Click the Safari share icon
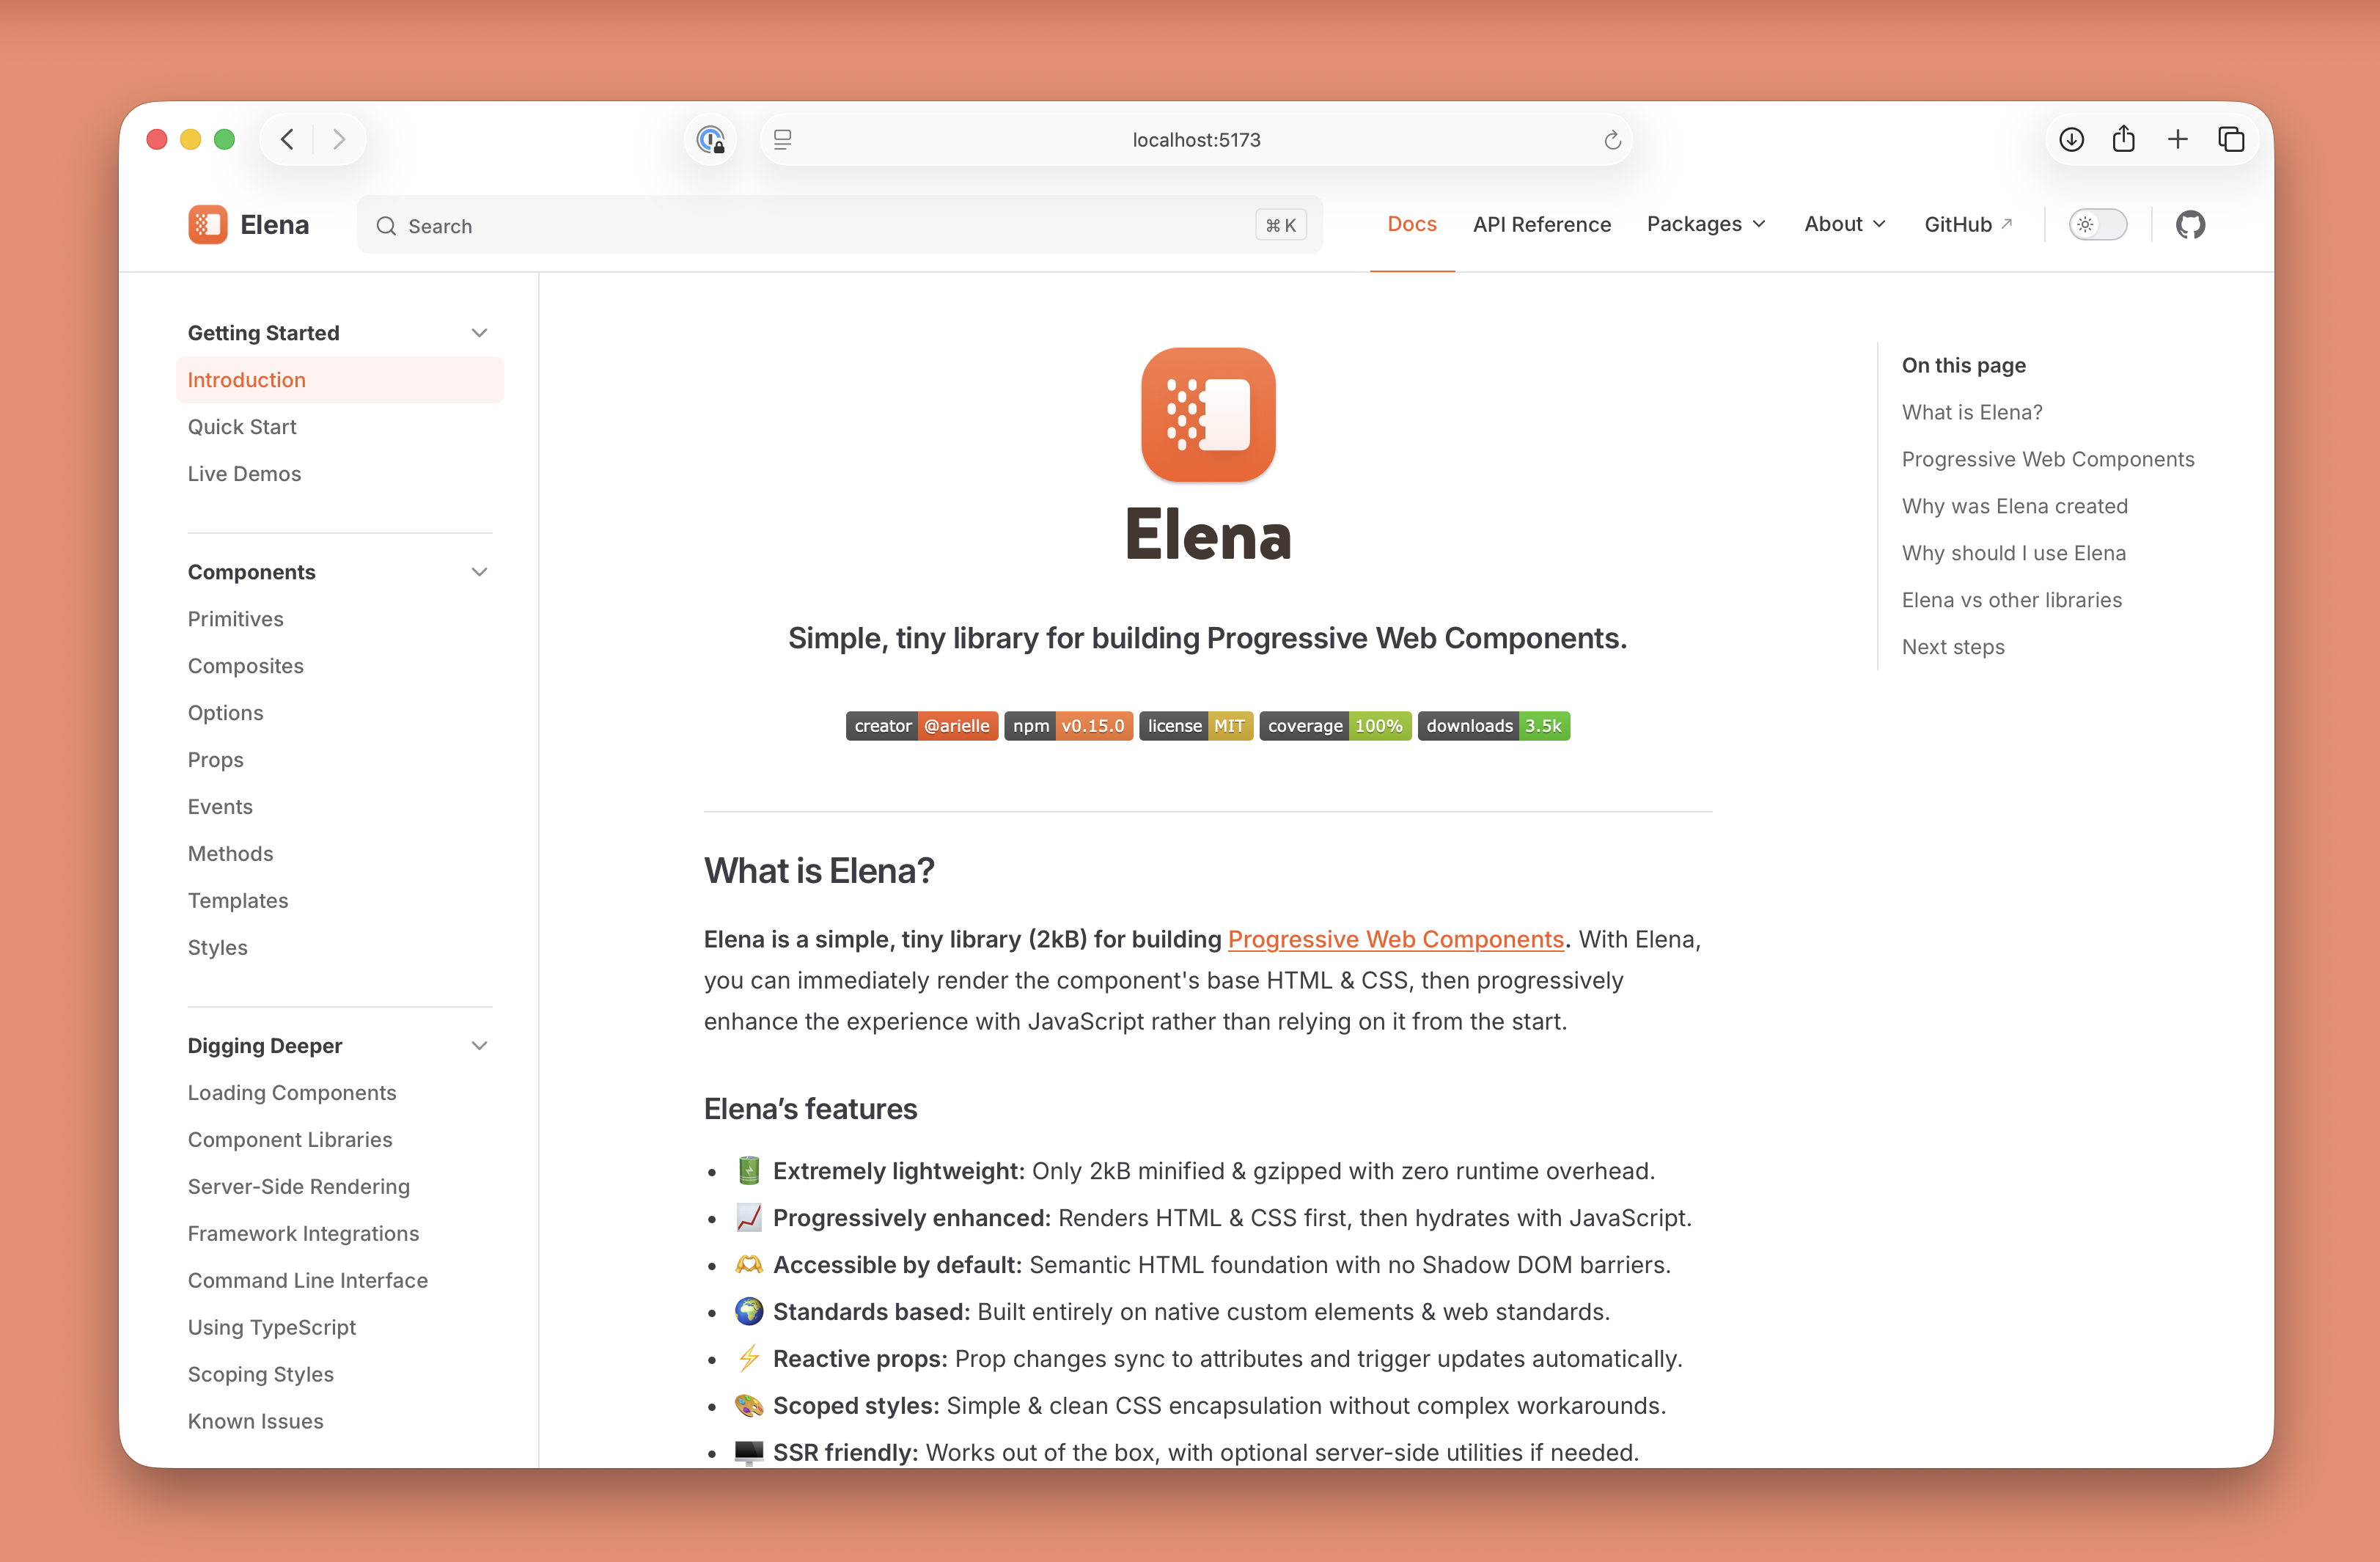 pyautogui.click(x=2123, y=139)
